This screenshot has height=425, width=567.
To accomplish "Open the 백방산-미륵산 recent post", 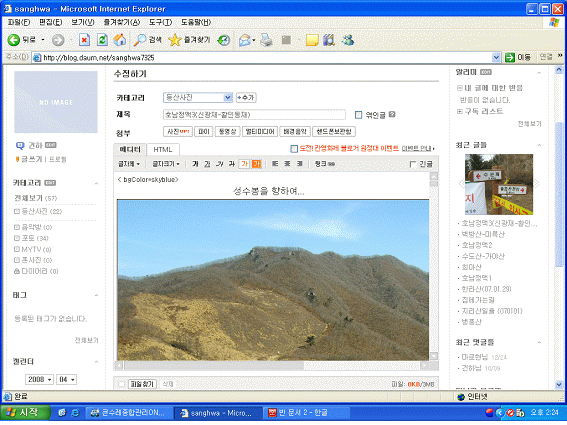I will [483, 234].
